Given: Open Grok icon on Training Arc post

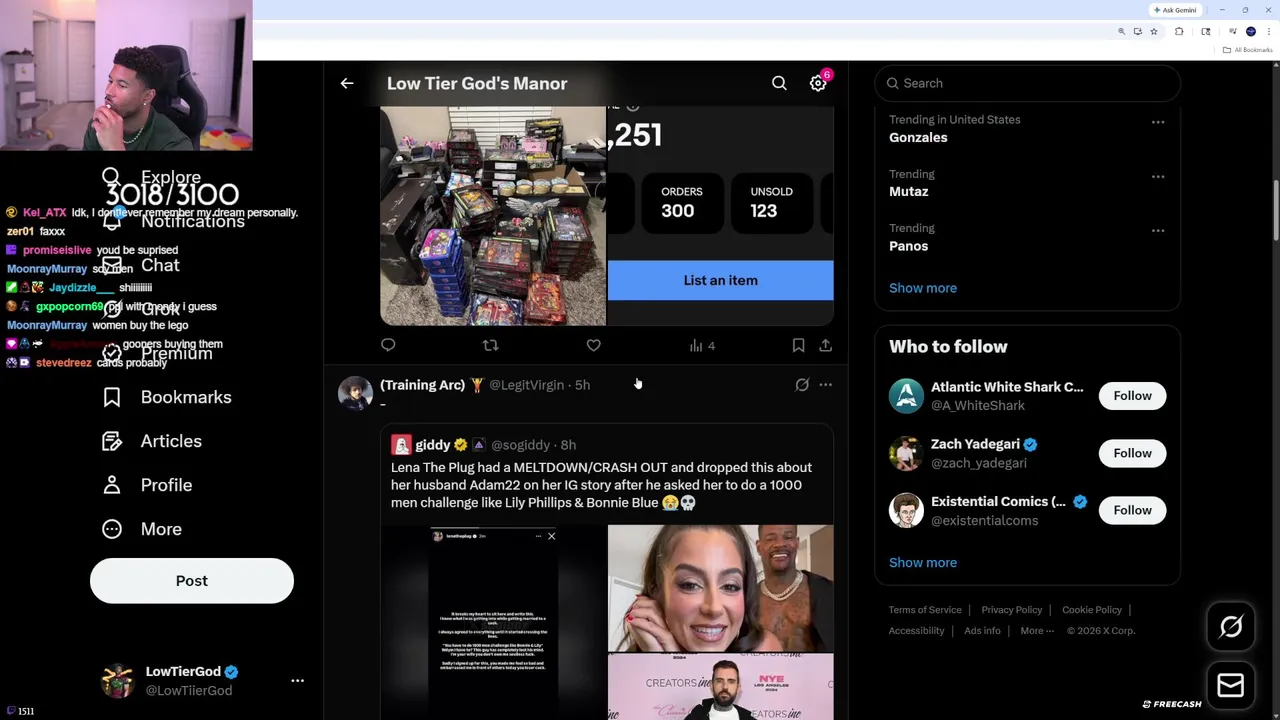Looking at the screenshot, I should click(802, 384).
